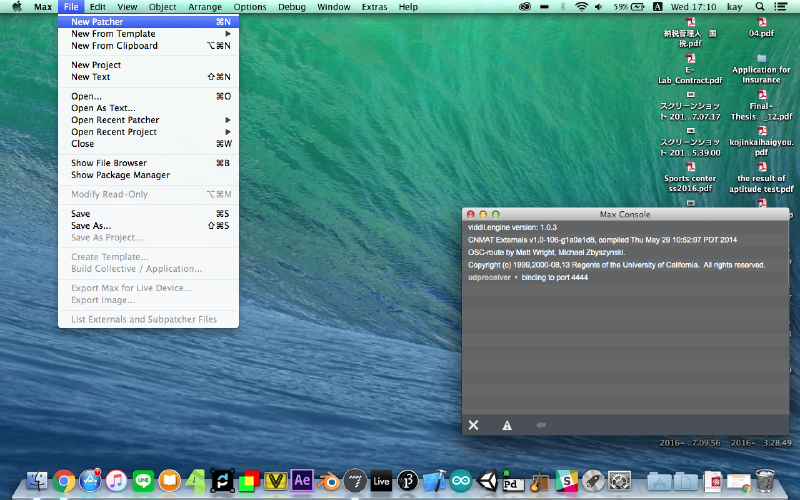Open iTunes from the dock
The height and width of the screenshot is (500, 800).
pos(116,481)
